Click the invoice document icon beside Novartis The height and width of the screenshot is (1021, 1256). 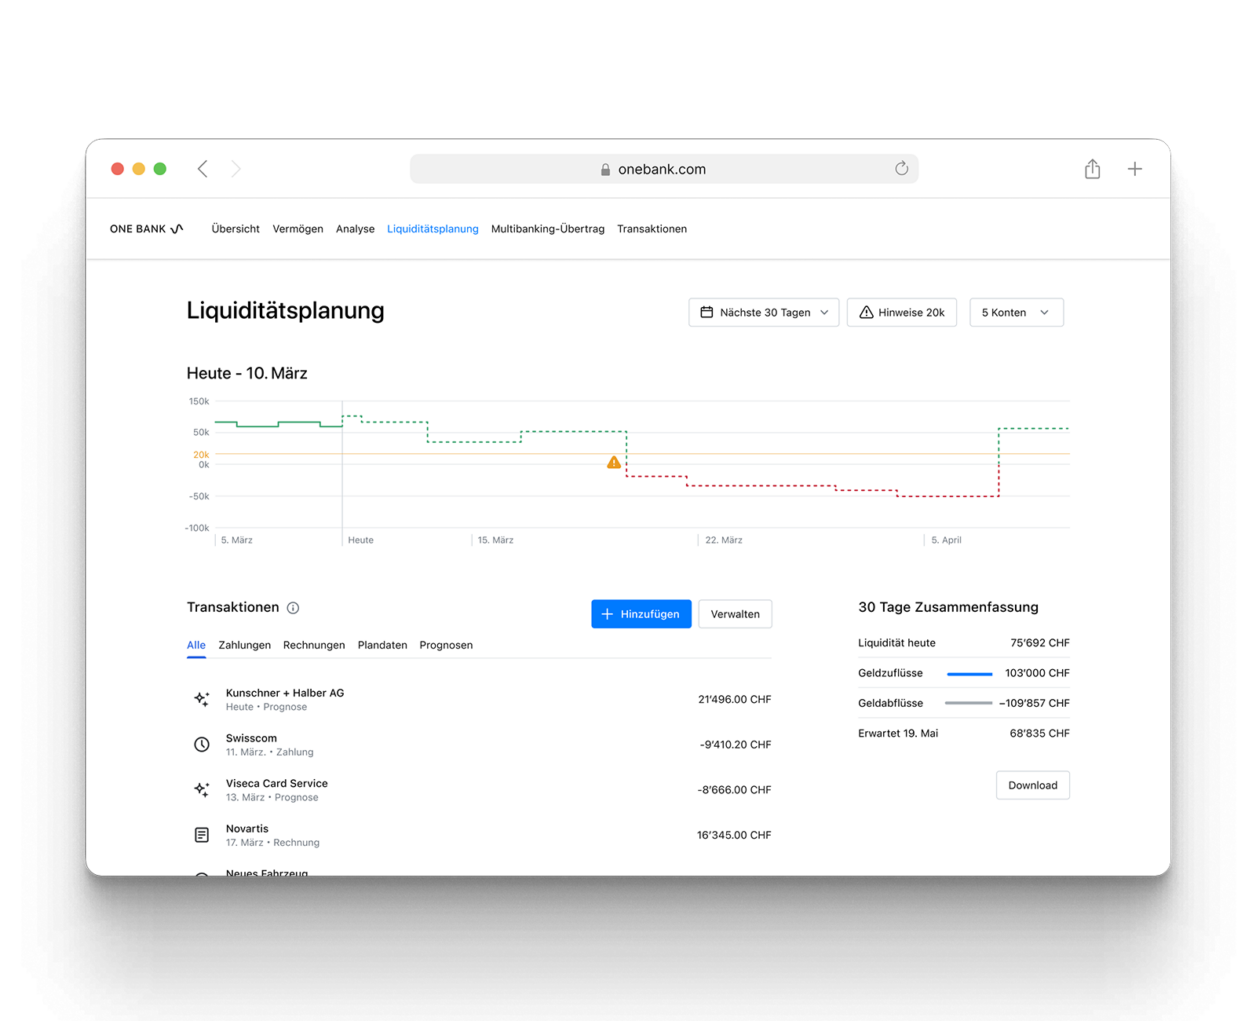pyautogui.click(x=202, y=835)
